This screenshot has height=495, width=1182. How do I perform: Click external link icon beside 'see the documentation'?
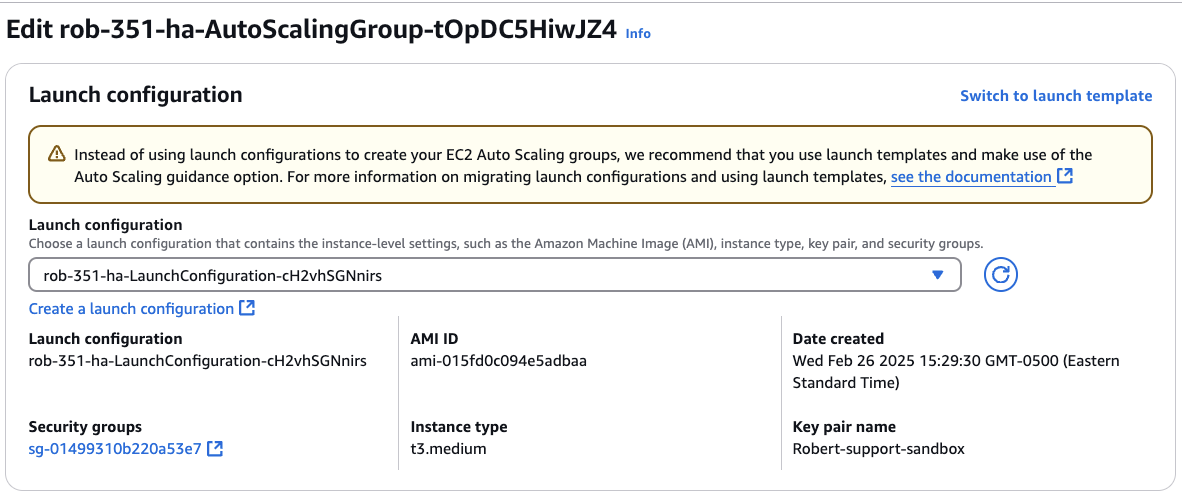pyautogui.click(x=1065, y=177)
